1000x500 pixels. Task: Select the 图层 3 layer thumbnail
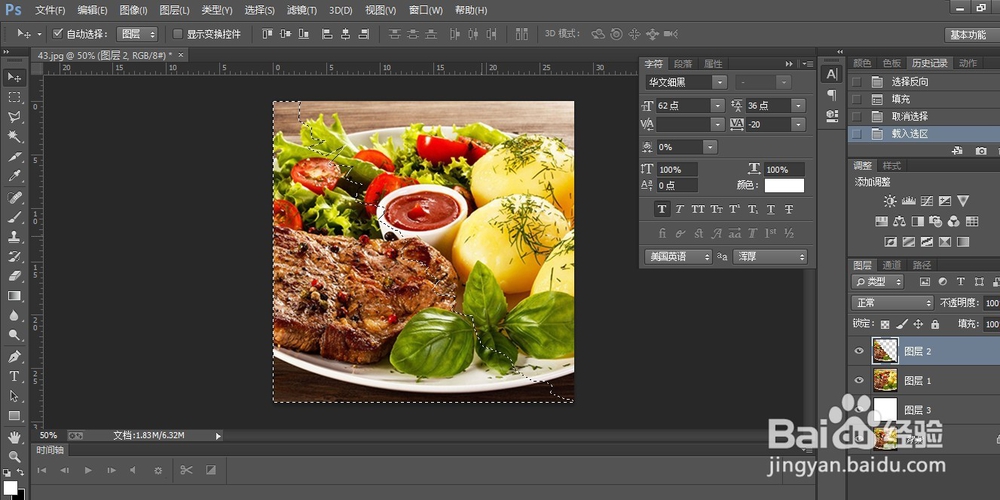click(x=885, y=409)
